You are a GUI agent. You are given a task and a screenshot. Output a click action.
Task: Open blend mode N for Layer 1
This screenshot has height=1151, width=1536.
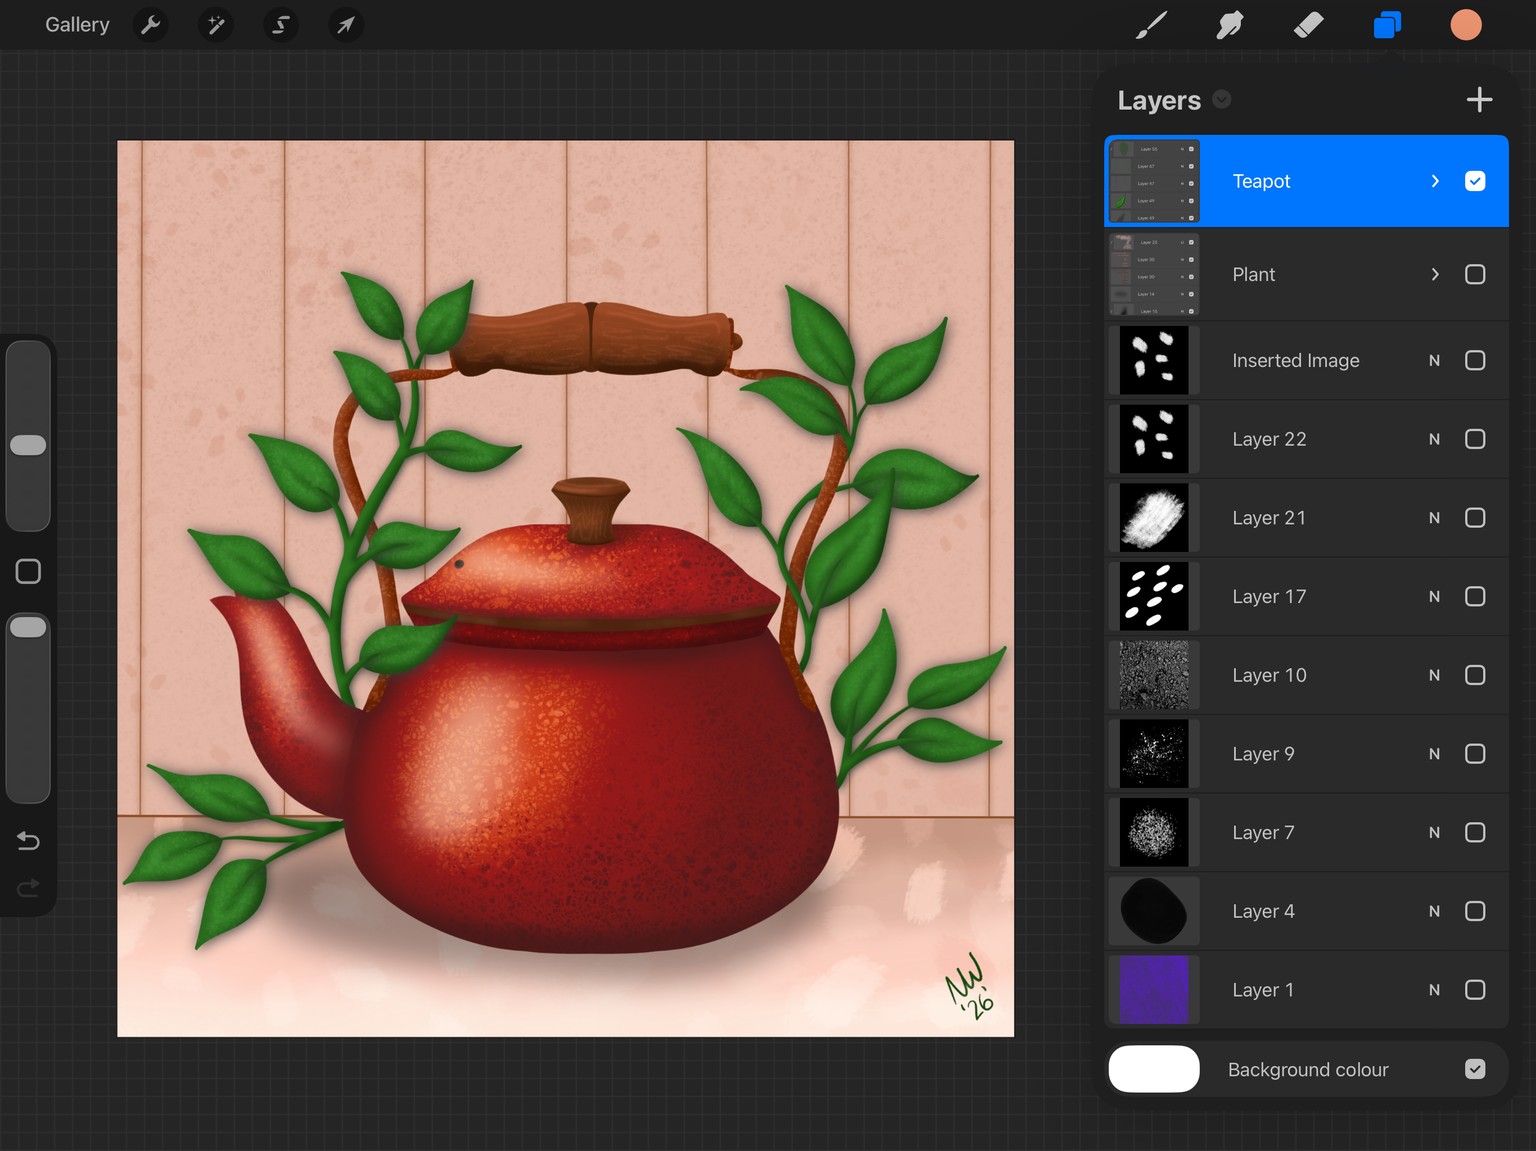(x=1435, y=990)
